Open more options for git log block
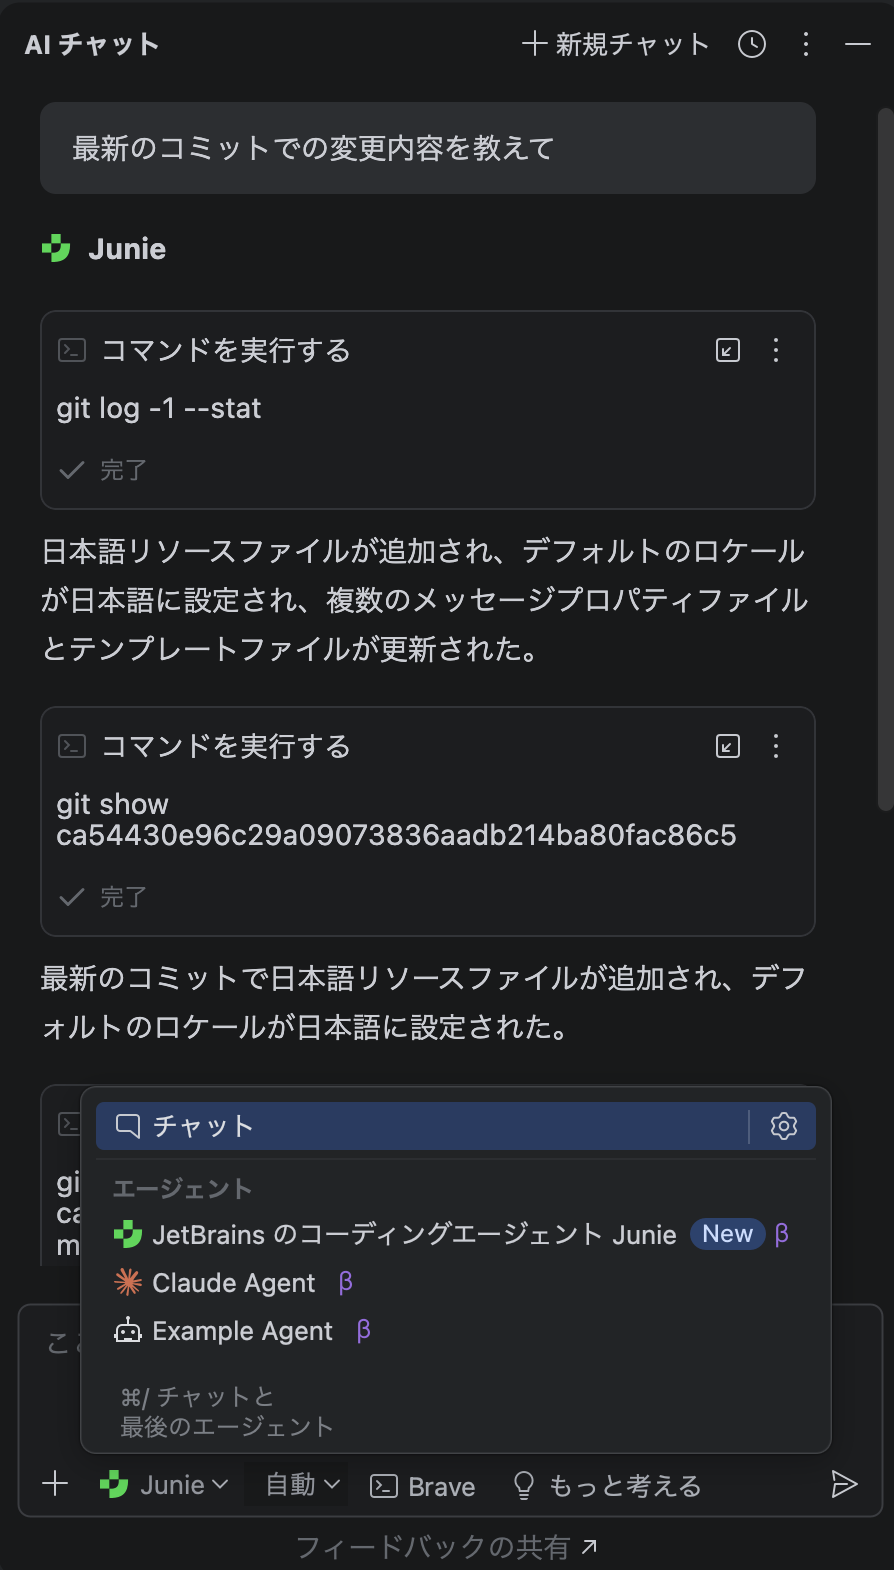Image resolution: width=894 pixels, height=1570 pixels. 776,350
